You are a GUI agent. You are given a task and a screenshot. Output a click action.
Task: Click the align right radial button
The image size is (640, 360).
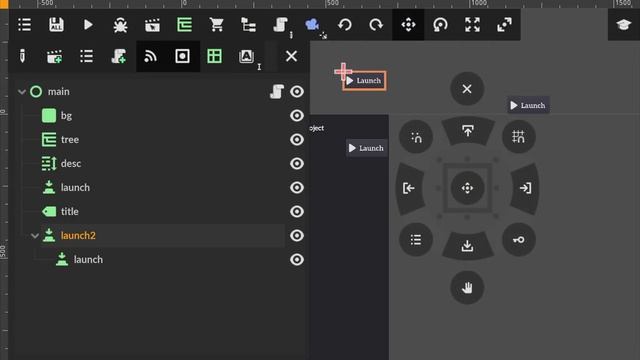click(525, 188)
